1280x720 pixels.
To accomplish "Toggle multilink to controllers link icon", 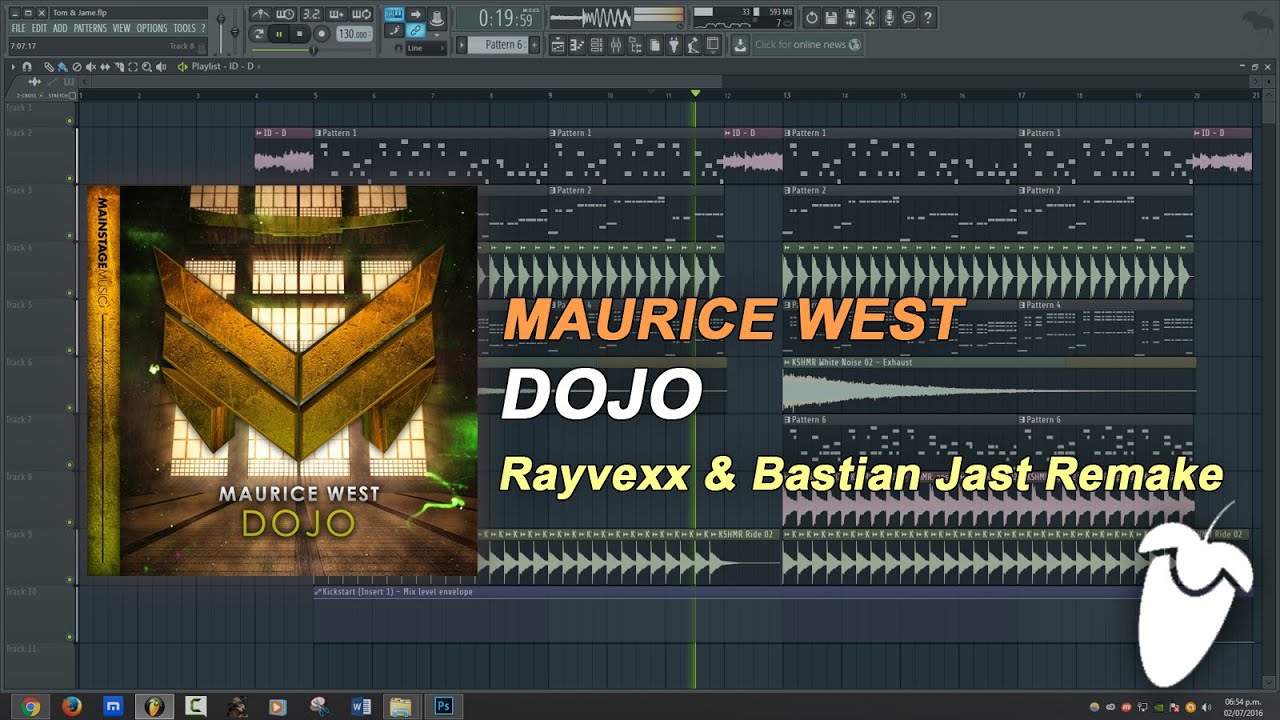I will coord(415,30).
